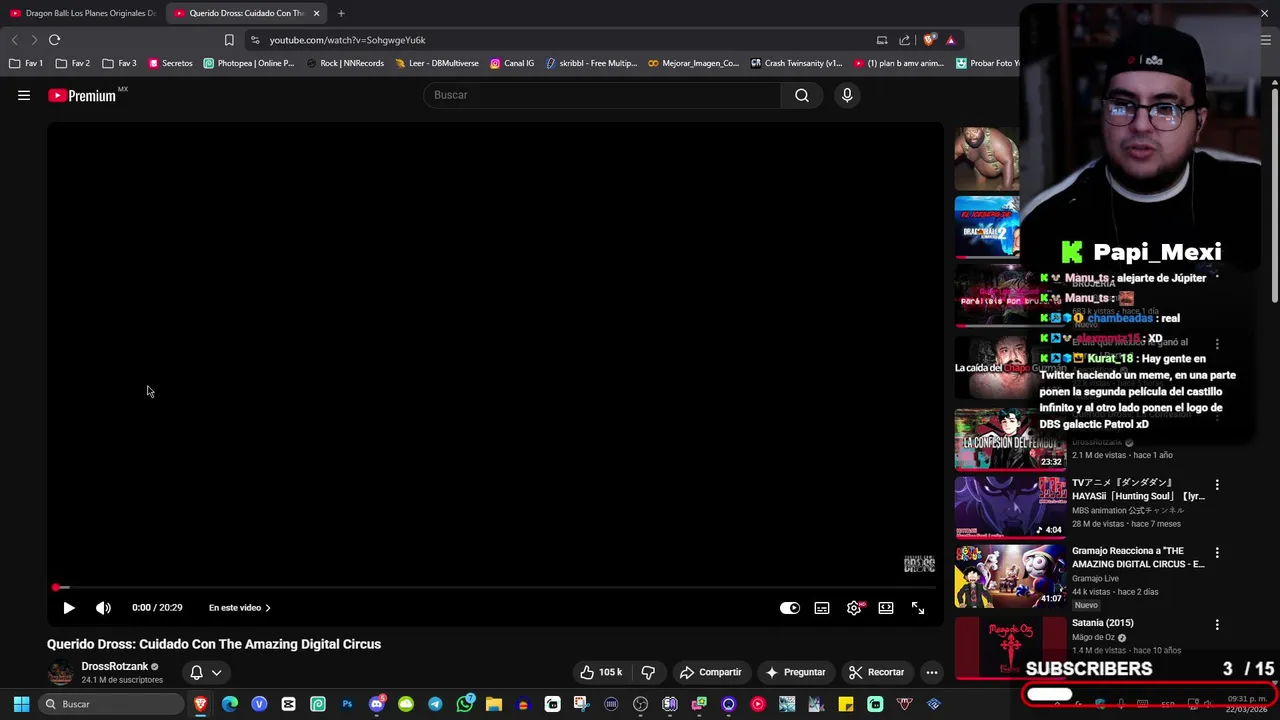Focus the YouTube Buscar search field
Image resolution: width=1280 pixels, height=720 pixels.
tap(602, 95)
